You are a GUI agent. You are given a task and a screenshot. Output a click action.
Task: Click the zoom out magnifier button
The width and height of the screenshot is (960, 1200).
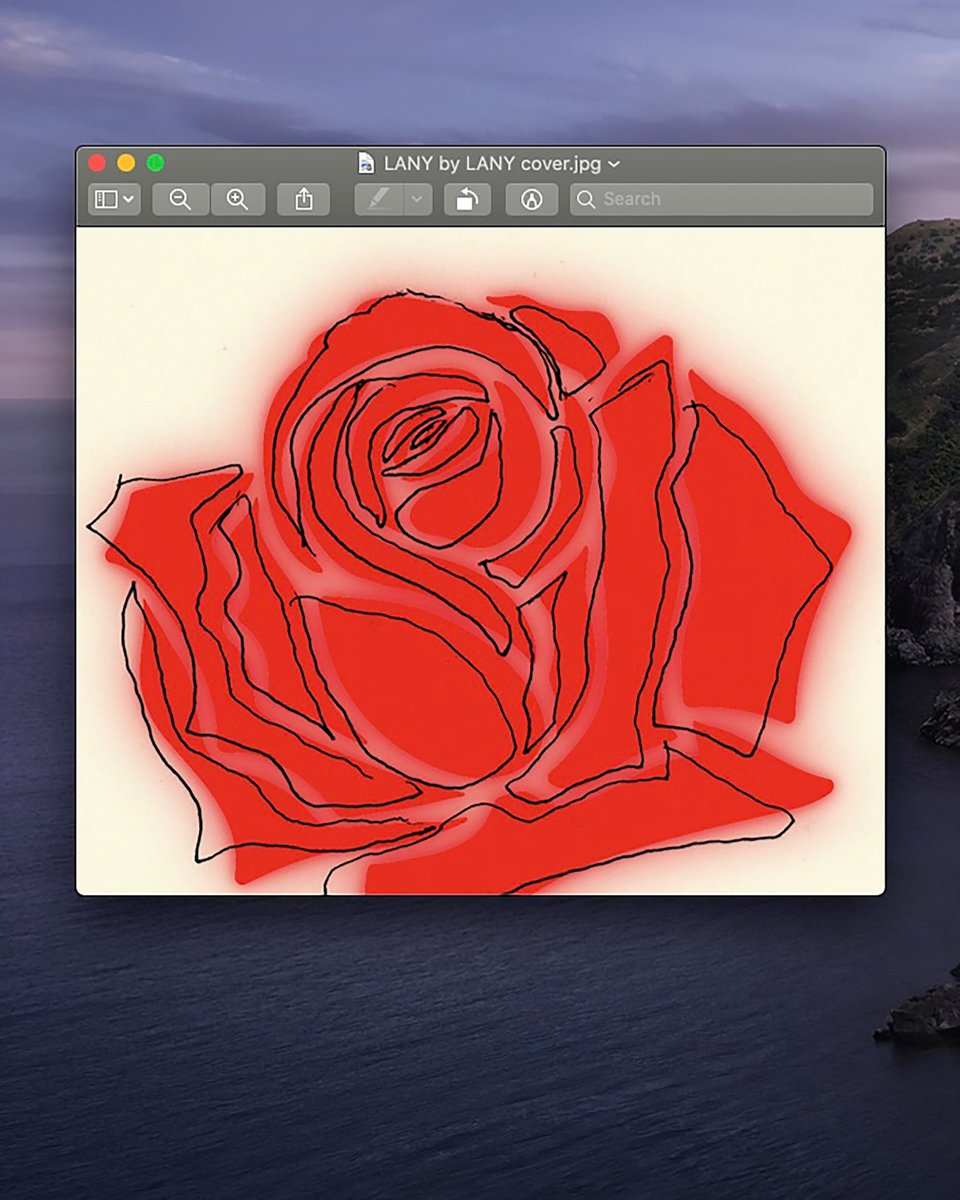pos(181,199)
